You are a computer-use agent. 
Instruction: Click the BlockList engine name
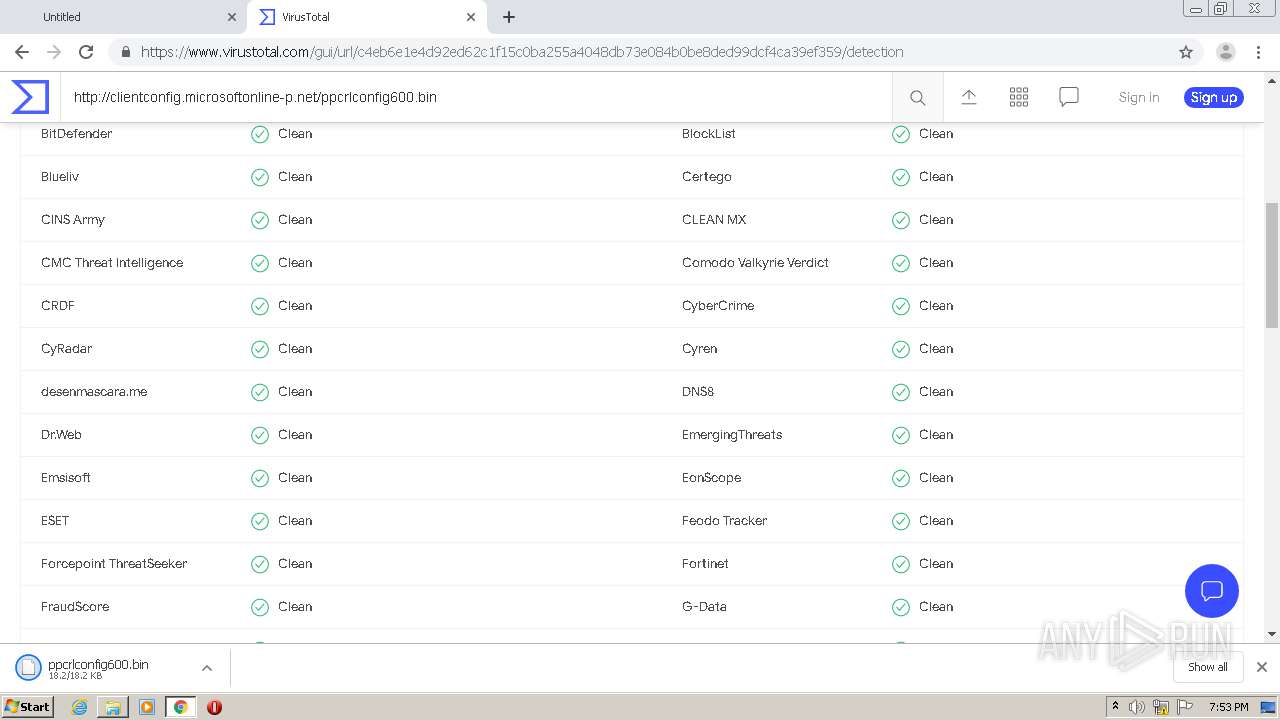coord(709,134)
